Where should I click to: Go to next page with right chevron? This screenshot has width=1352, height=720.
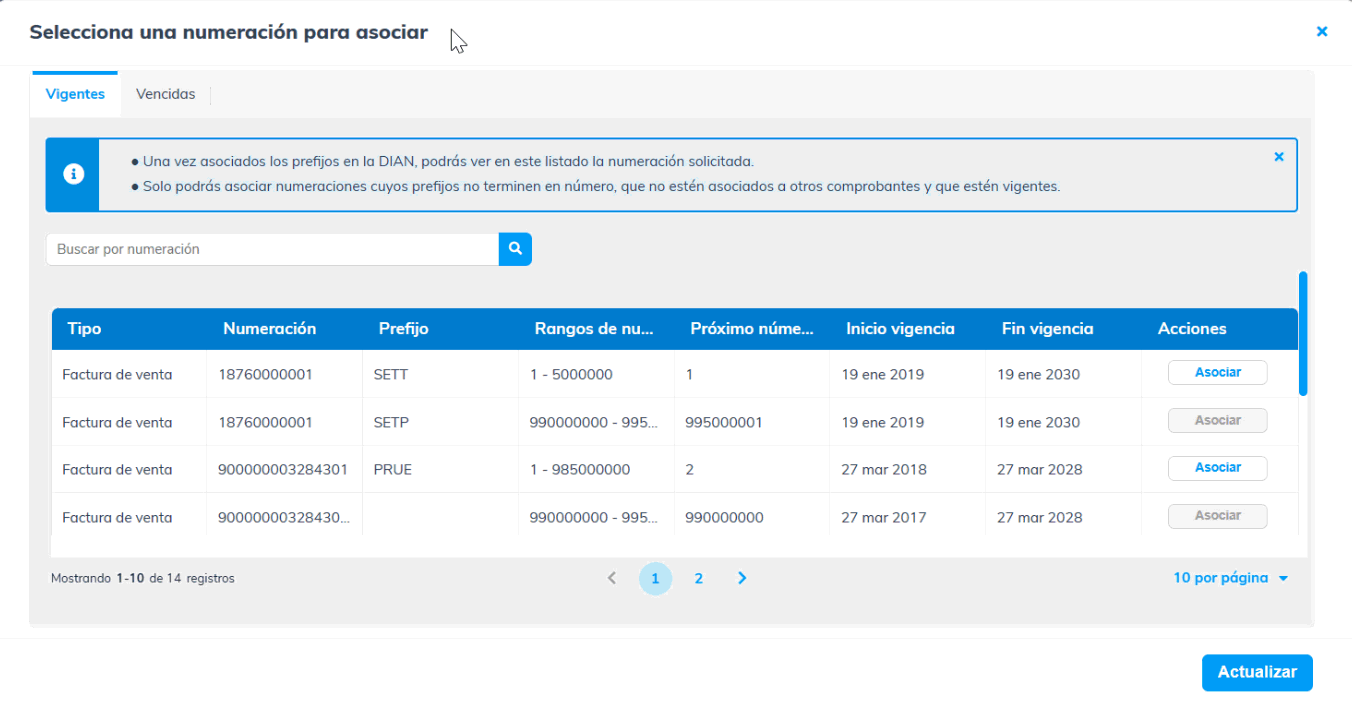(742, 578)
